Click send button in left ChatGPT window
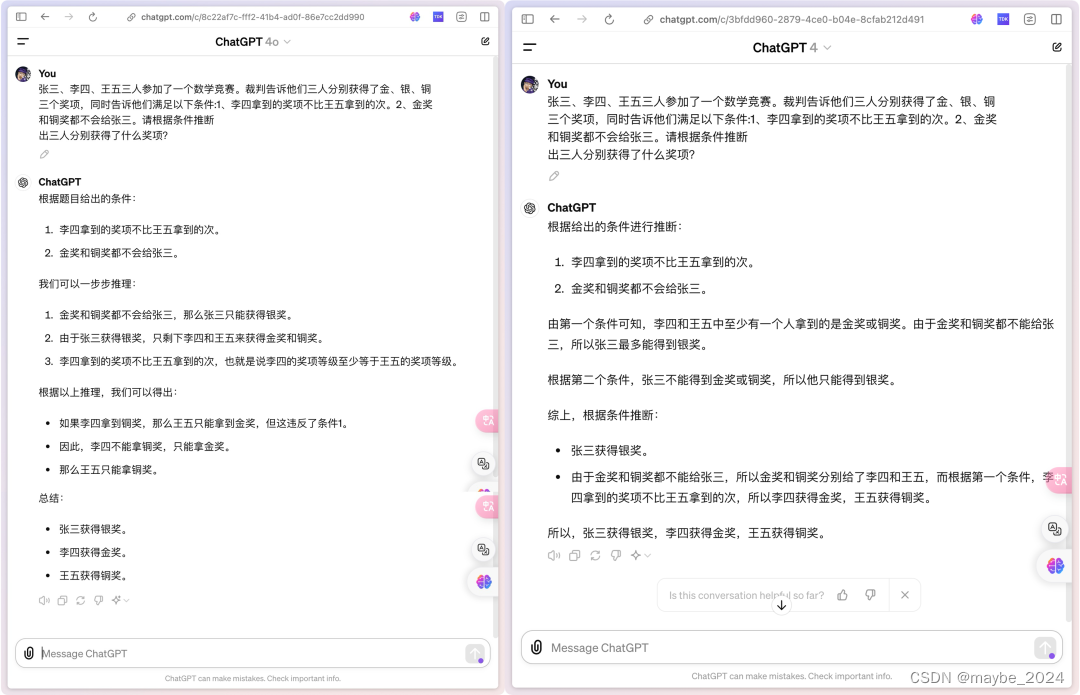 (475, 653)
